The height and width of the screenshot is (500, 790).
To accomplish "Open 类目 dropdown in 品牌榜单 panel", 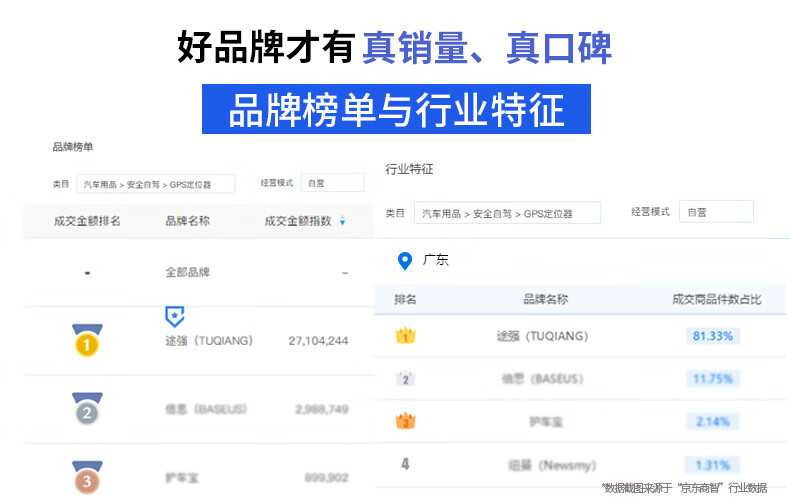I will coord(156,184).
